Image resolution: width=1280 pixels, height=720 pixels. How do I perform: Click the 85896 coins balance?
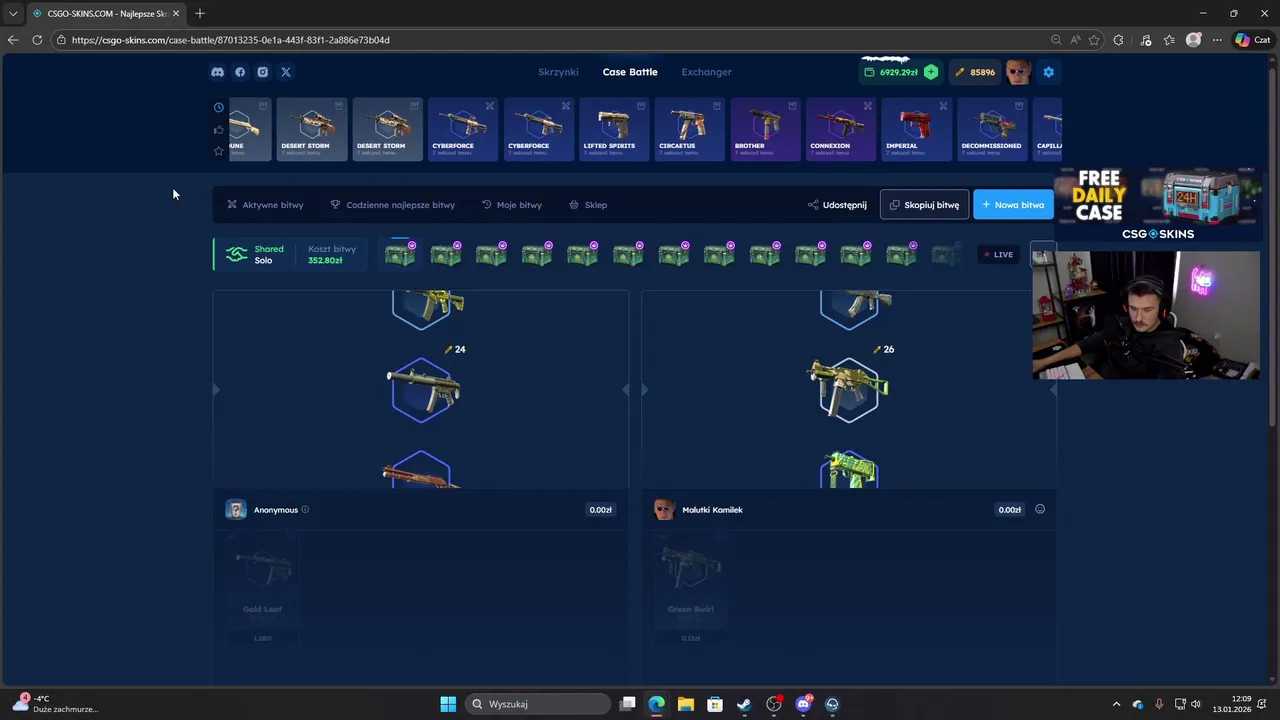[975, 72]
